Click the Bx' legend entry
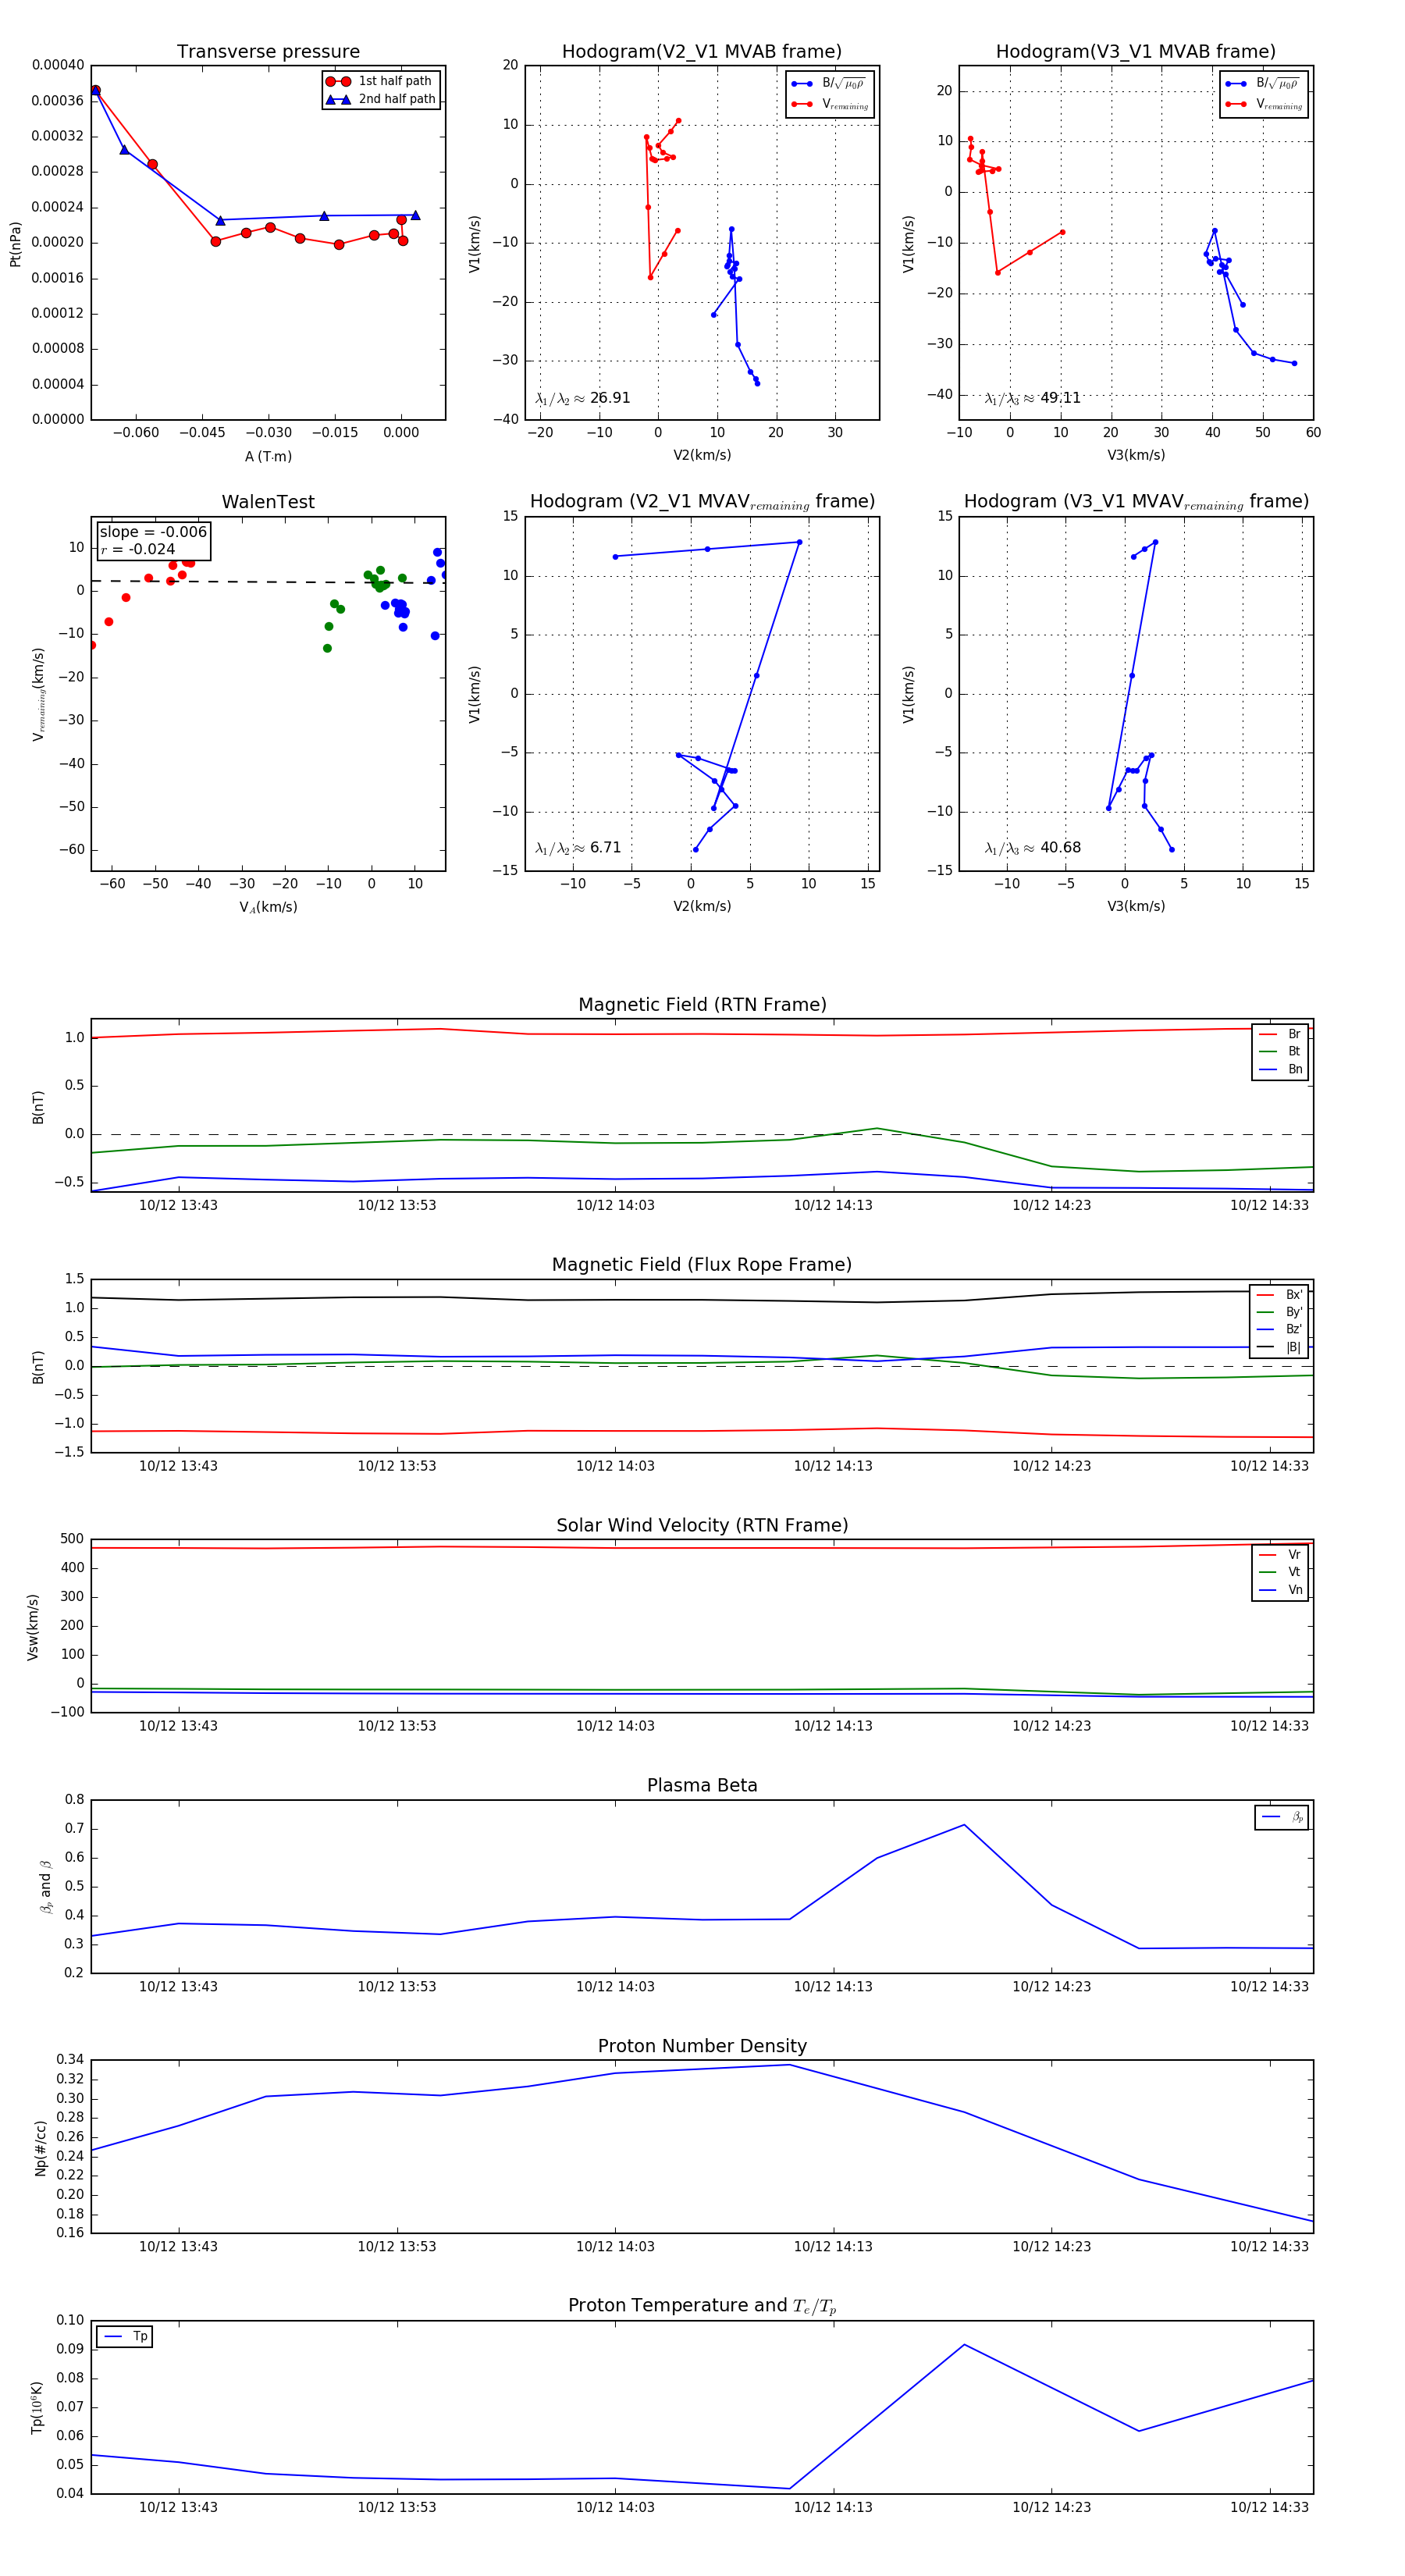Image resolution: width=1405 pixels, height=2576 pixels. point(1280,1295)
